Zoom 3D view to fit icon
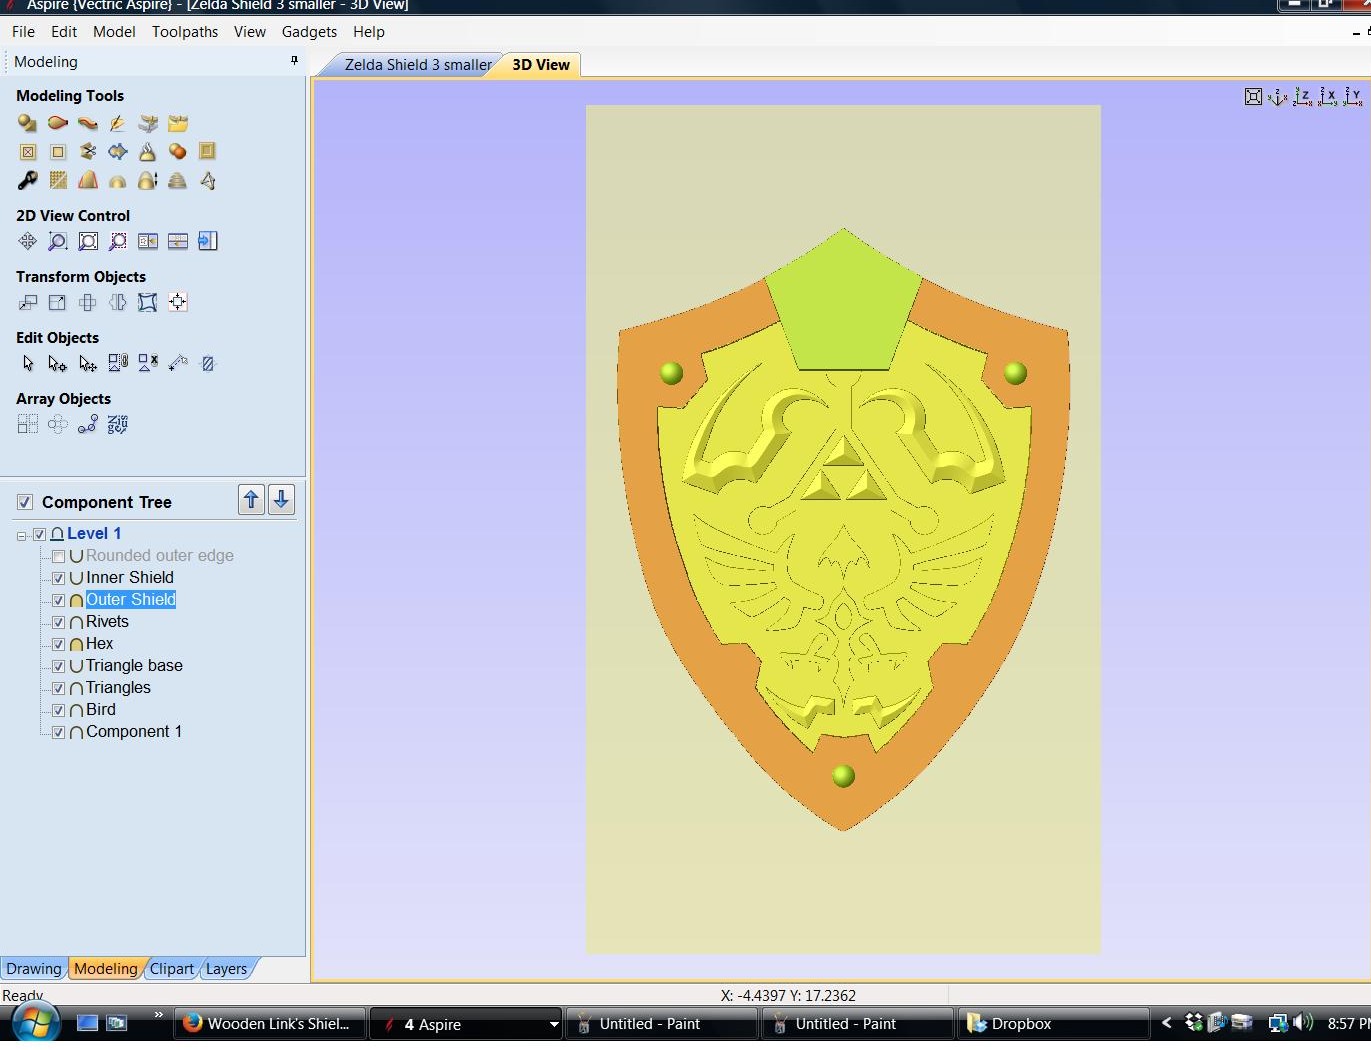1371x1050 pixels. [x=1253, y=96]
